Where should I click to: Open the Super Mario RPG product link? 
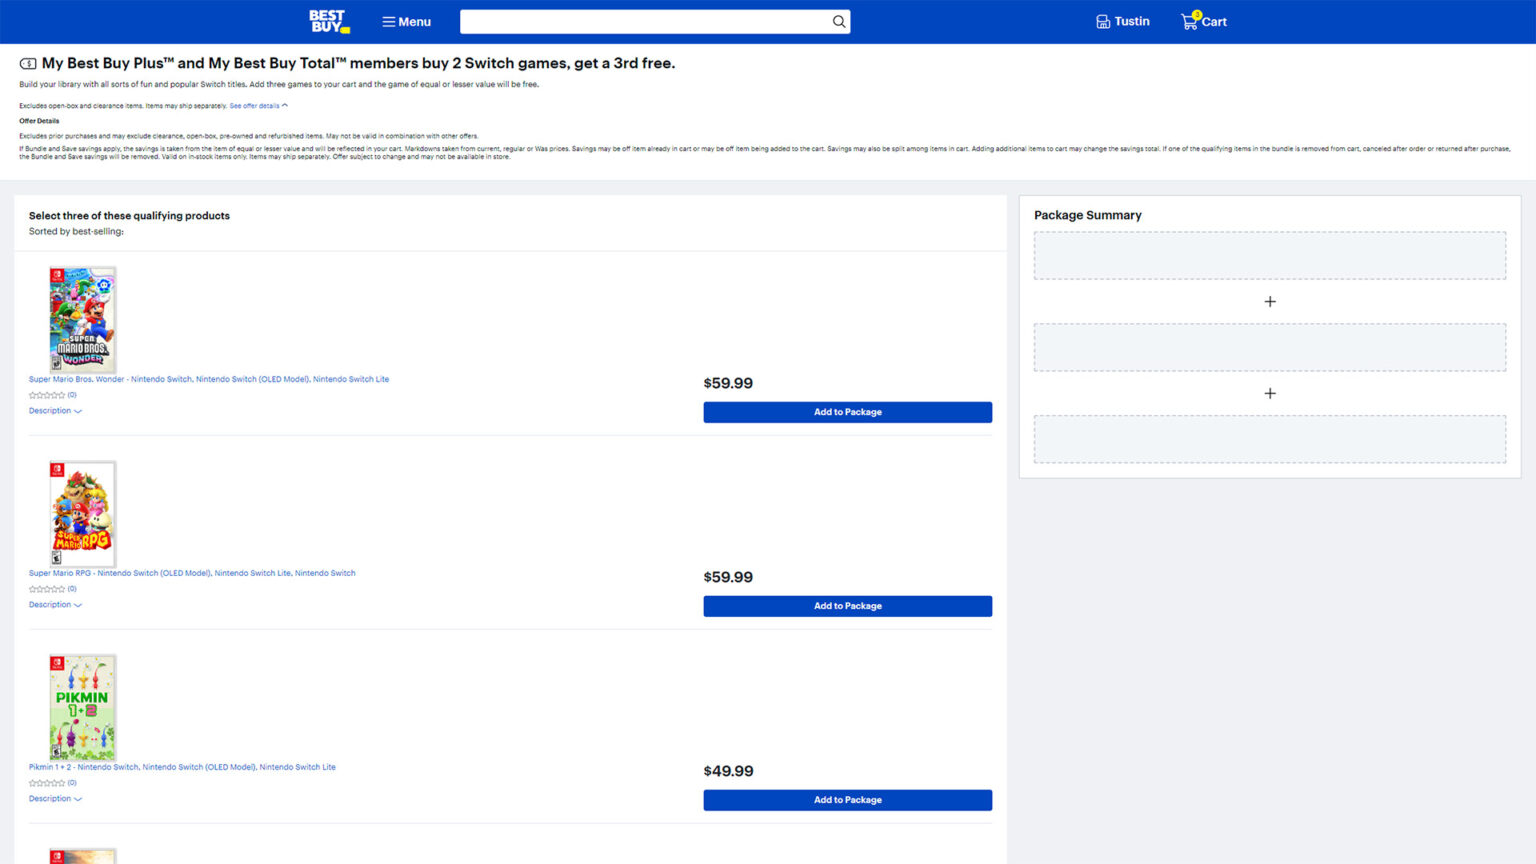click(192, 574)
